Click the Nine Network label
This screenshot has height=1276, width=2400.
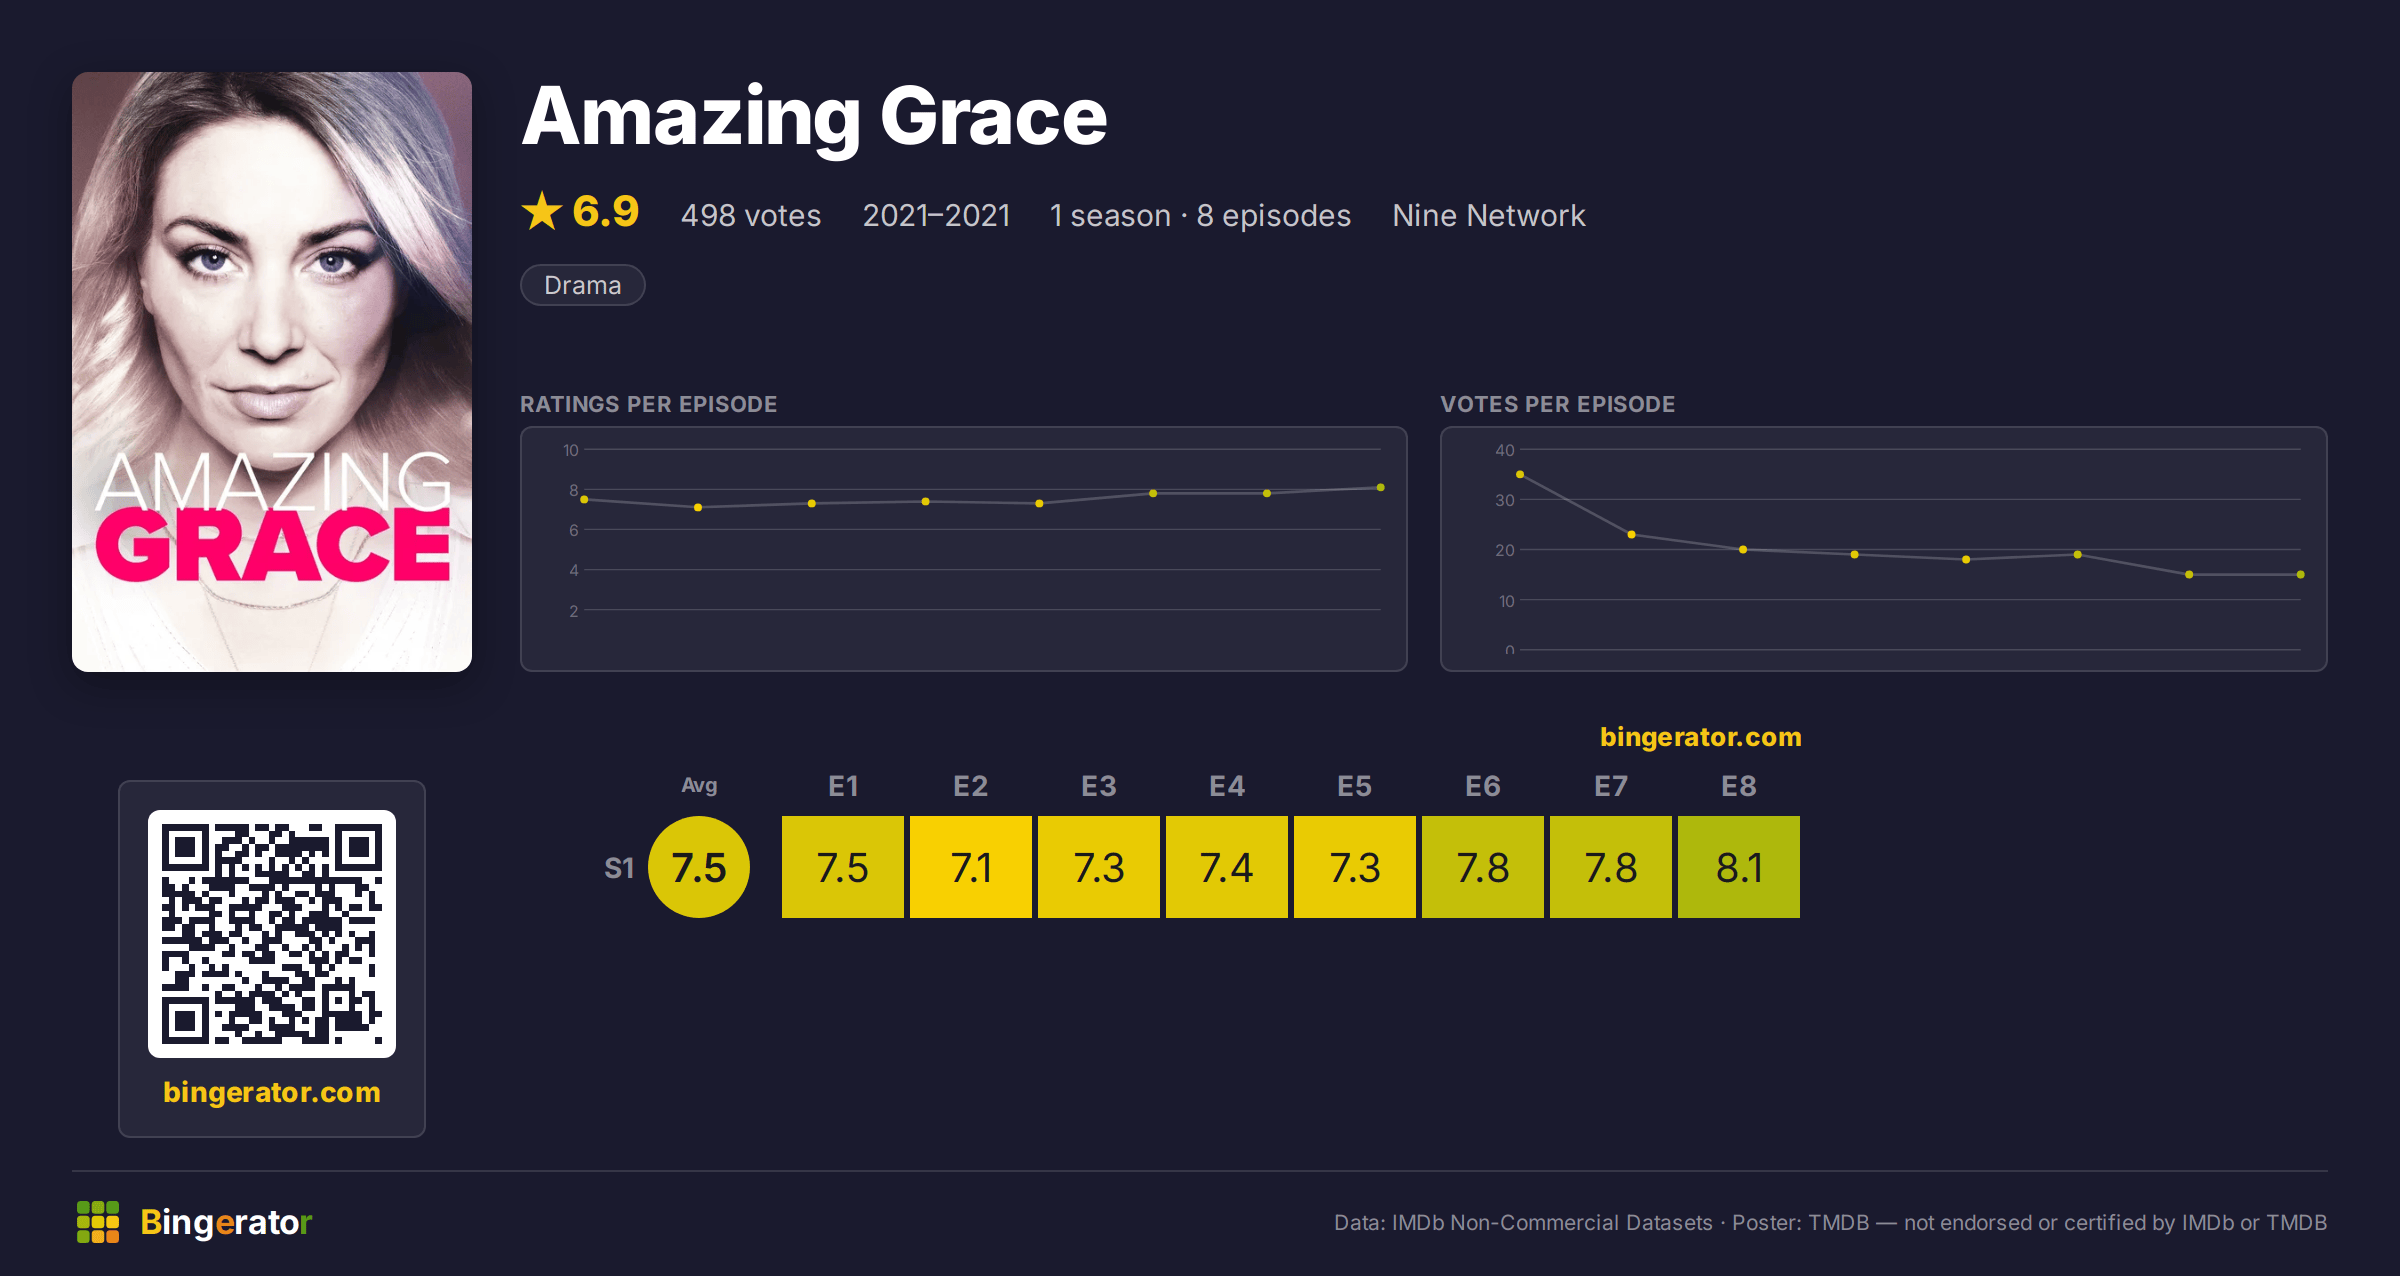point(1489,215)
